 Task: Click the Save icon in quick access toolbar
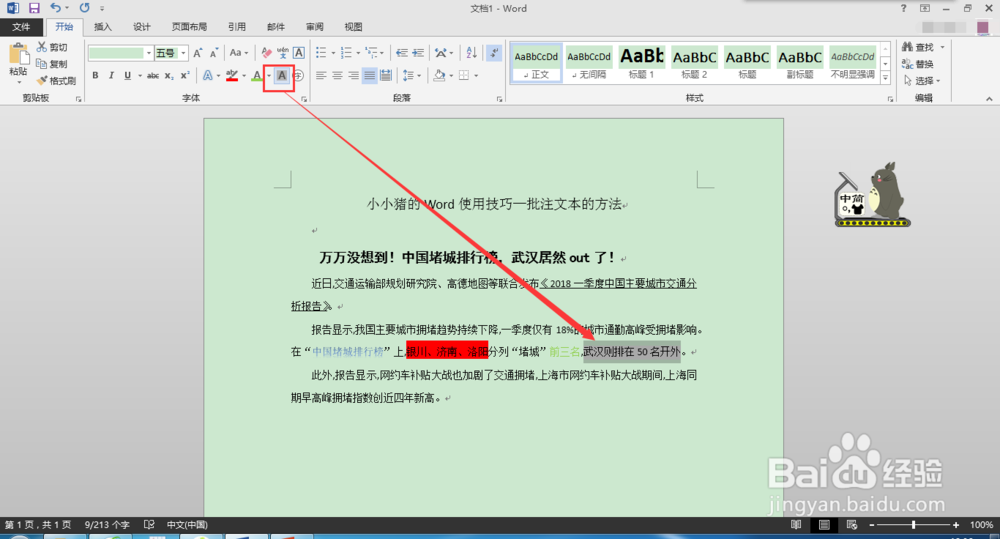point(34,8)
